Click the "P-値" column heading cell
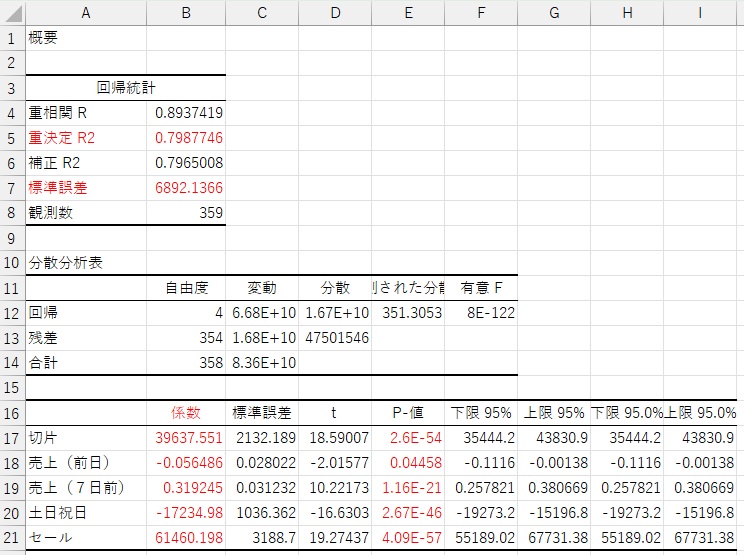 point(408,412)
